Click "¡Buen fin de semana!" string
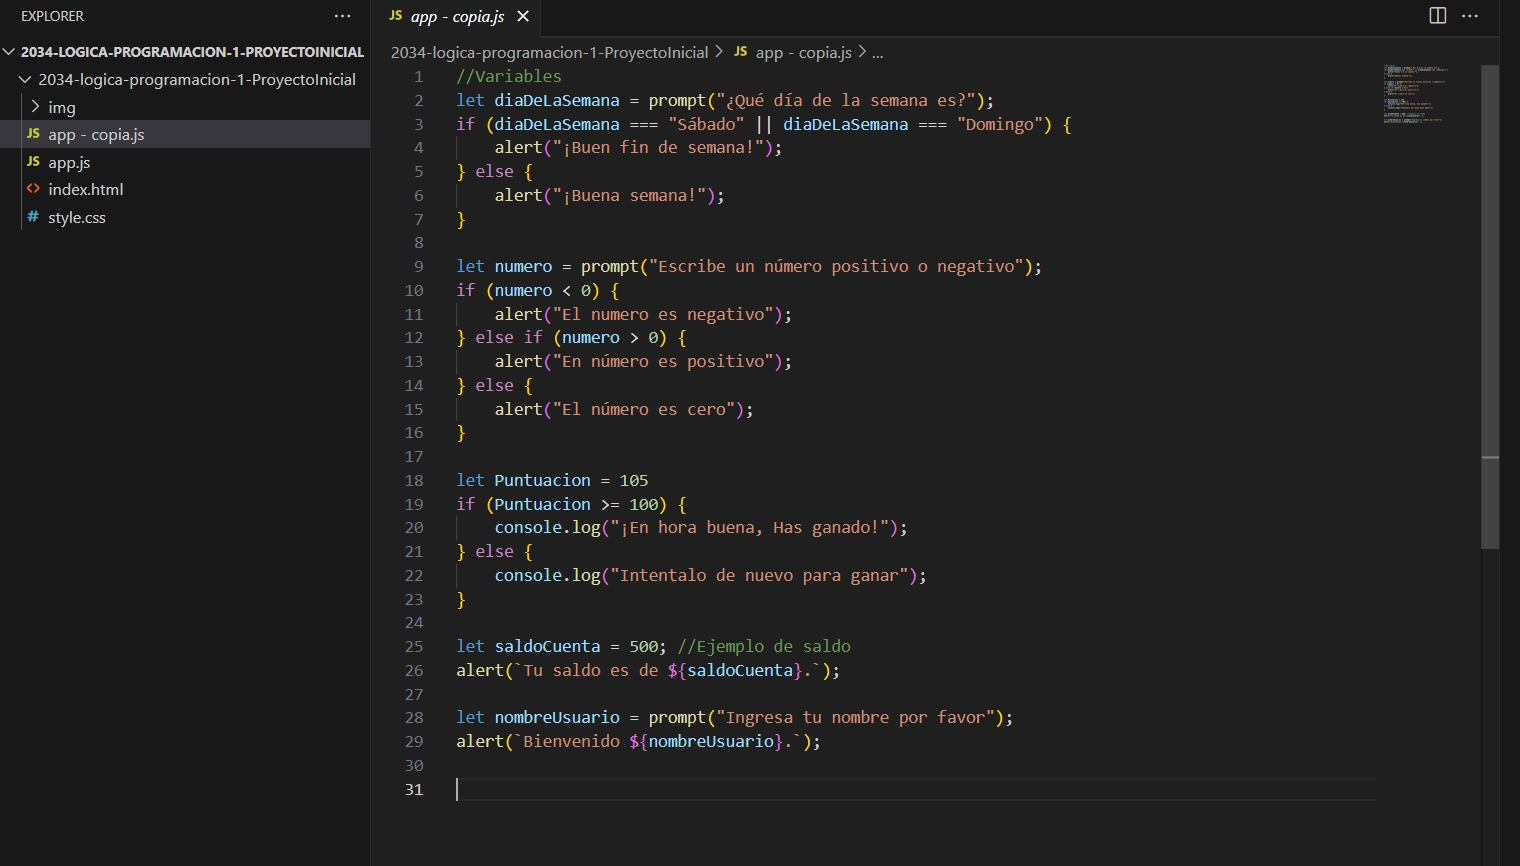The width and height of the screenshot is (1520, 866). (658, 147)
